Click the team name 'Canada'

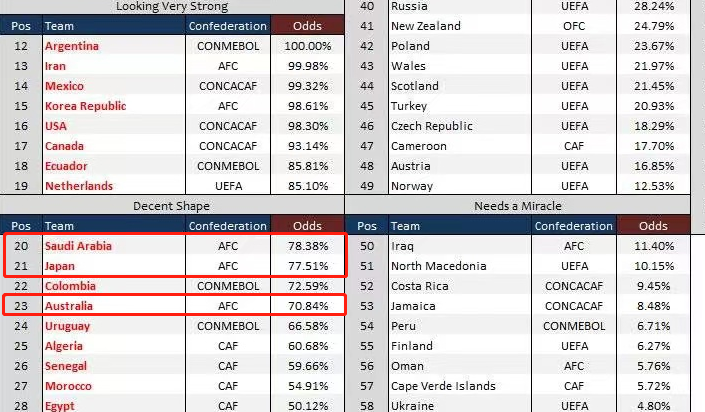[64, 146]
